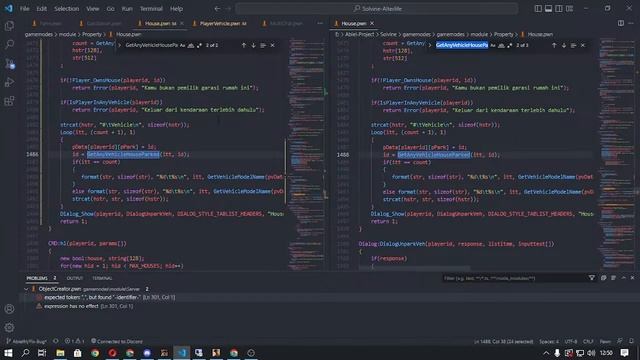This screenshot has height=360, width=640.
Task: Toggle primary side bar layout icon
Action: (538, 9)
